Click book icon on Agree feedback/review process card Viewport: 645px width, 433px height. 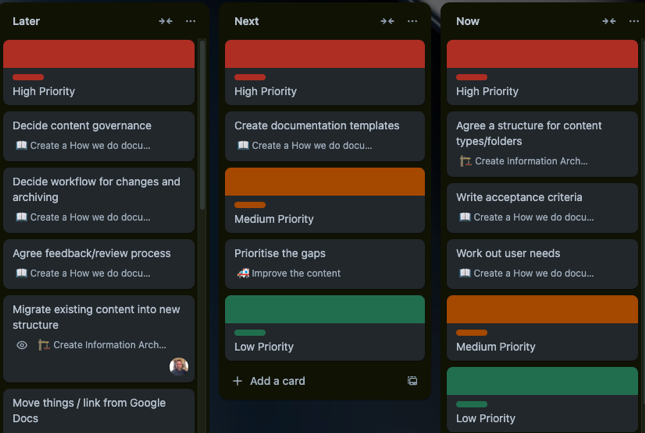coord(21,273)
